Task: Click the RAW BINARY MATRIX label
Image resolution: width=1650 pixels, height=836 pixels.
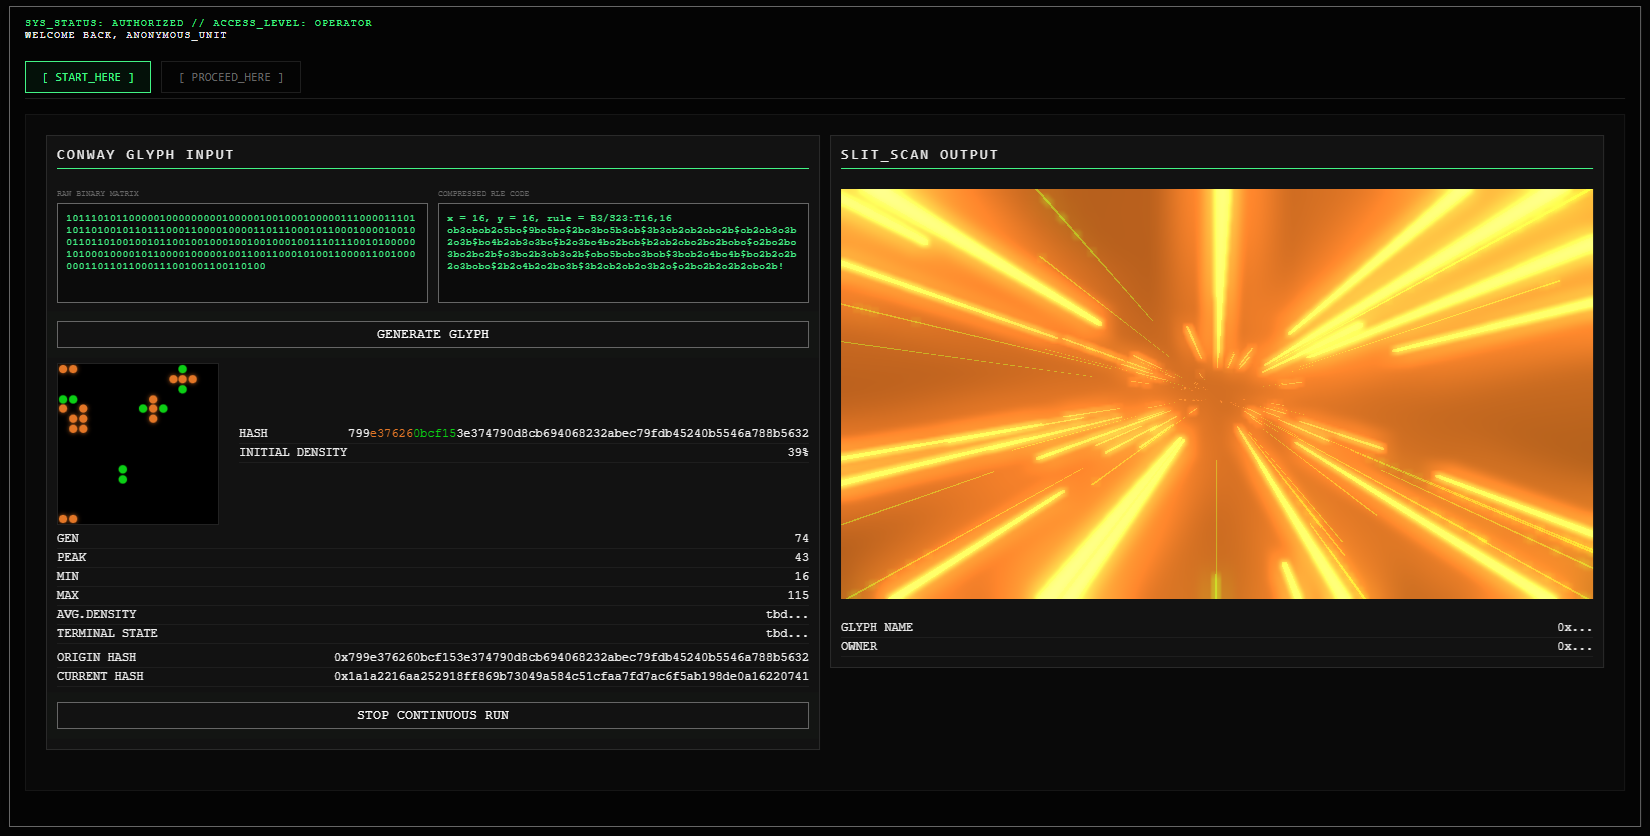Action: point(98,194)
